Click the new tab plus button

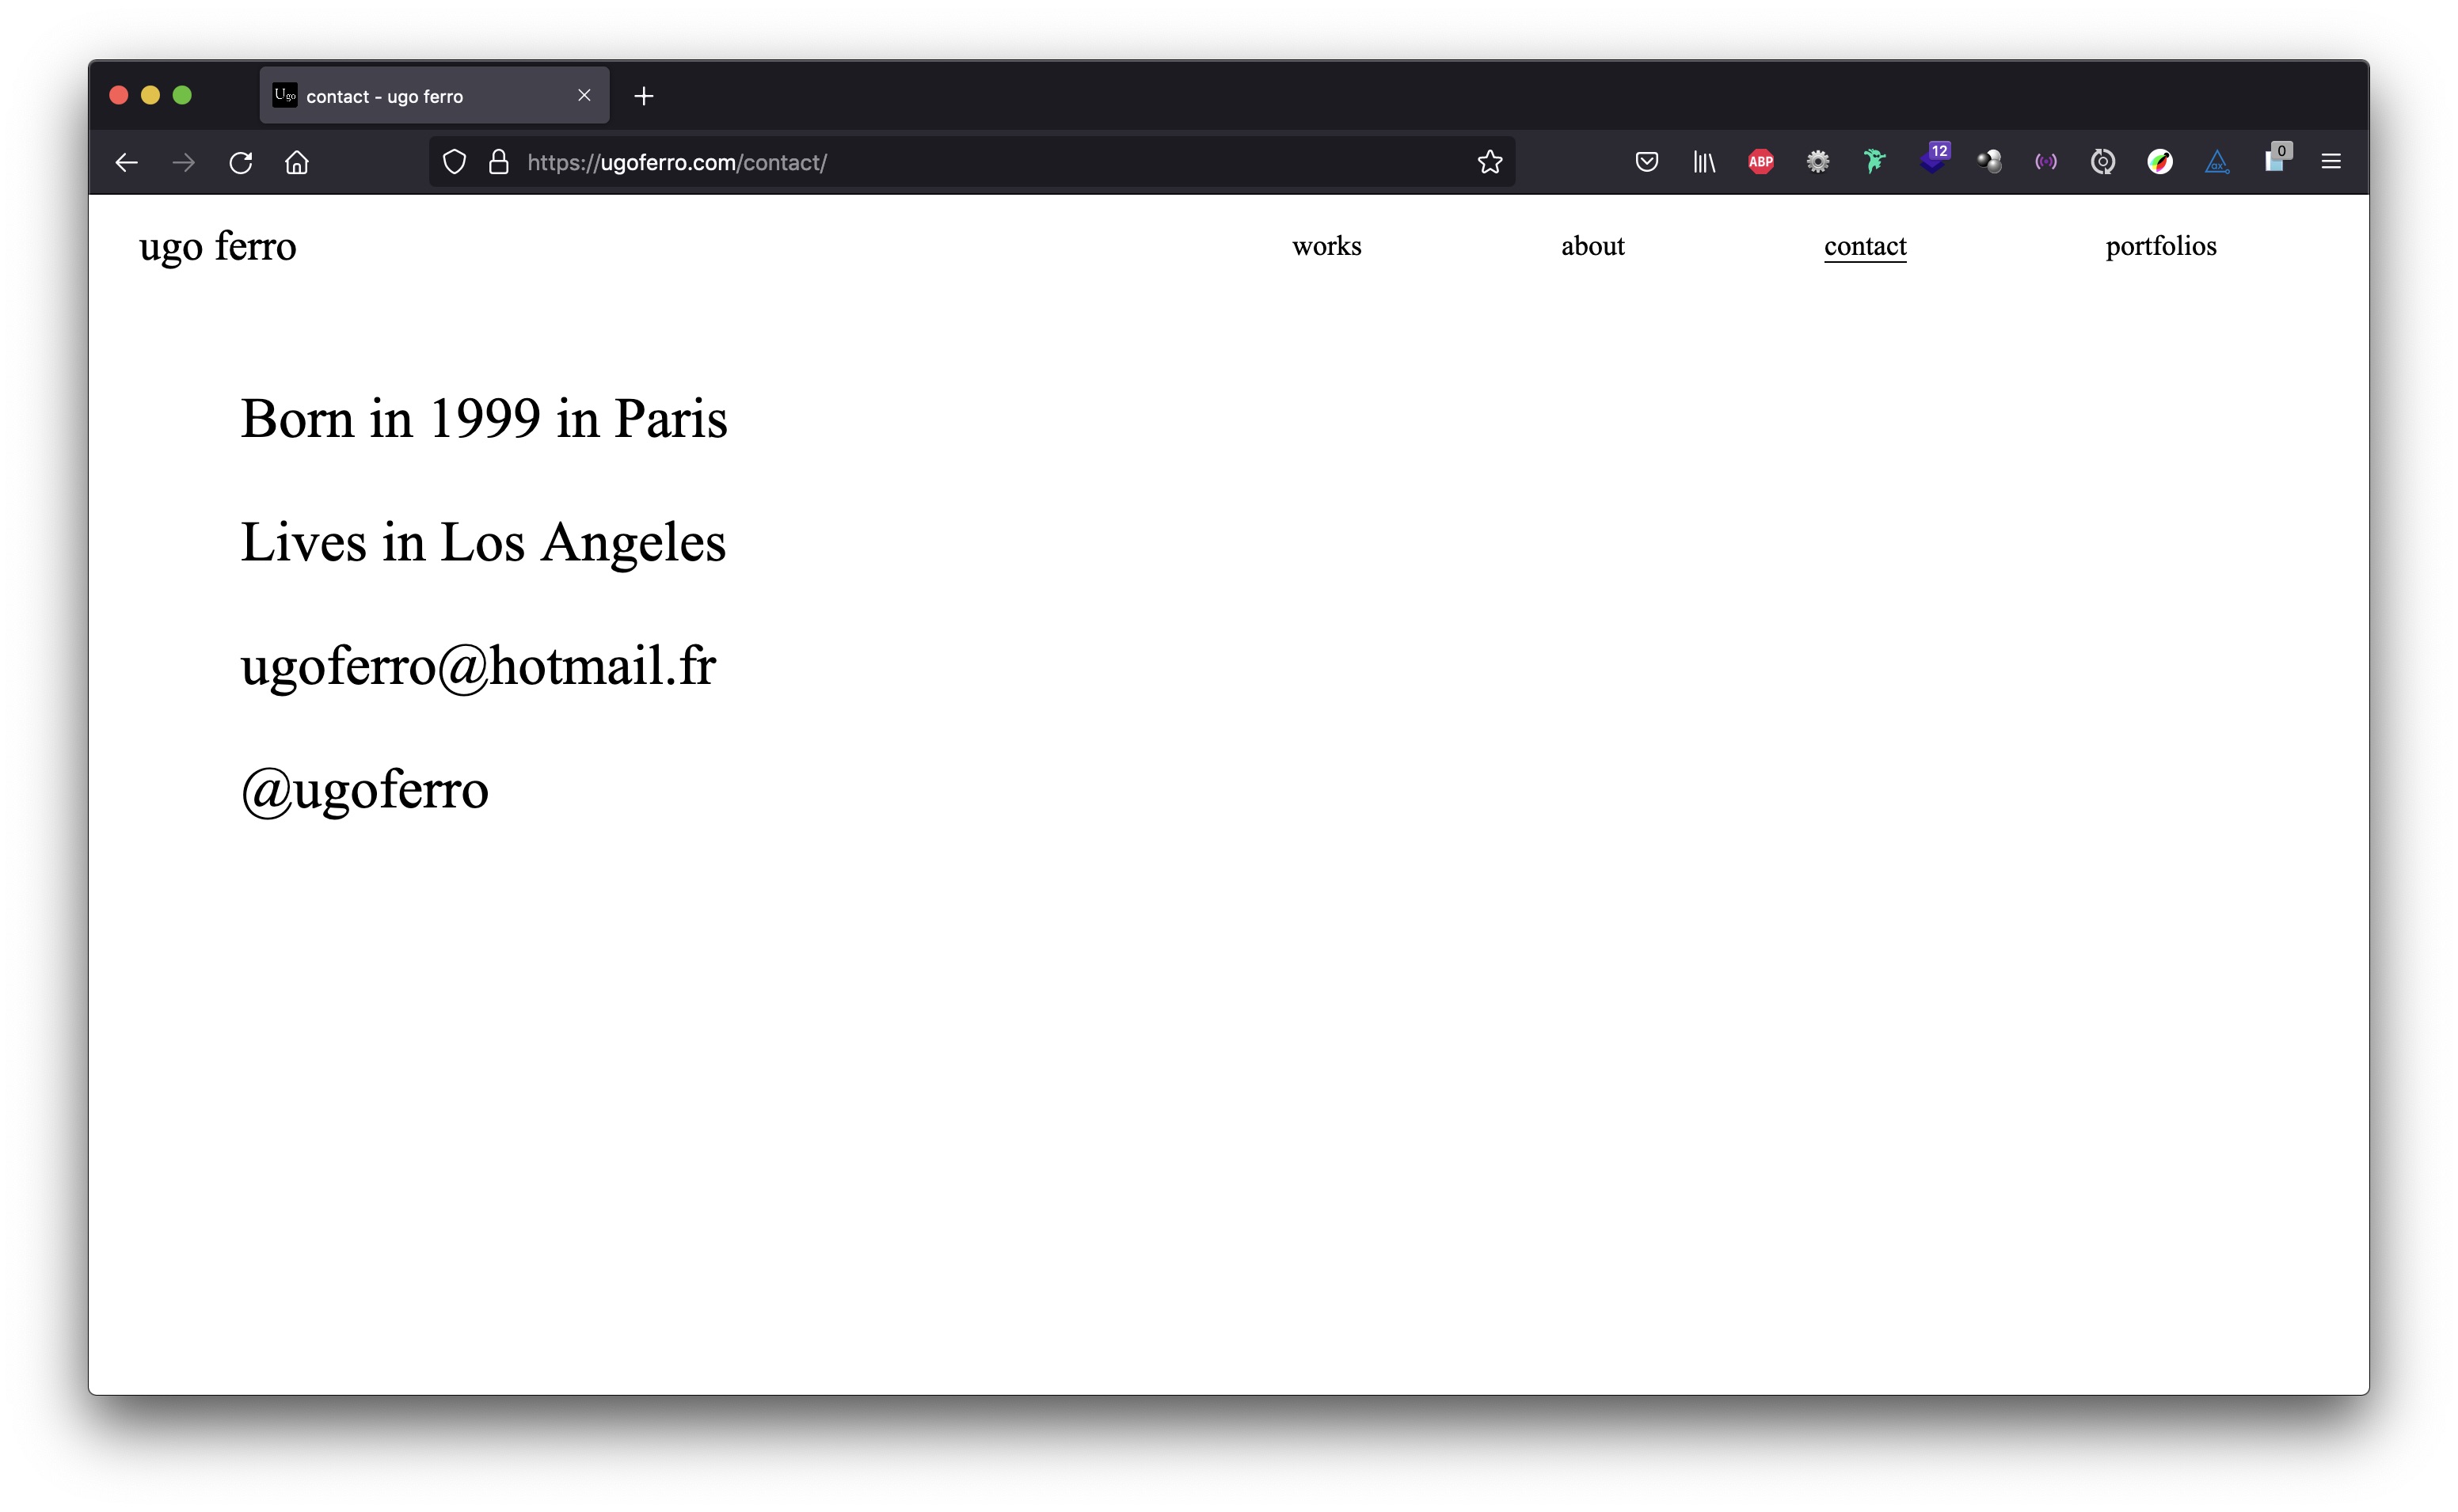(x=642, y=97)
